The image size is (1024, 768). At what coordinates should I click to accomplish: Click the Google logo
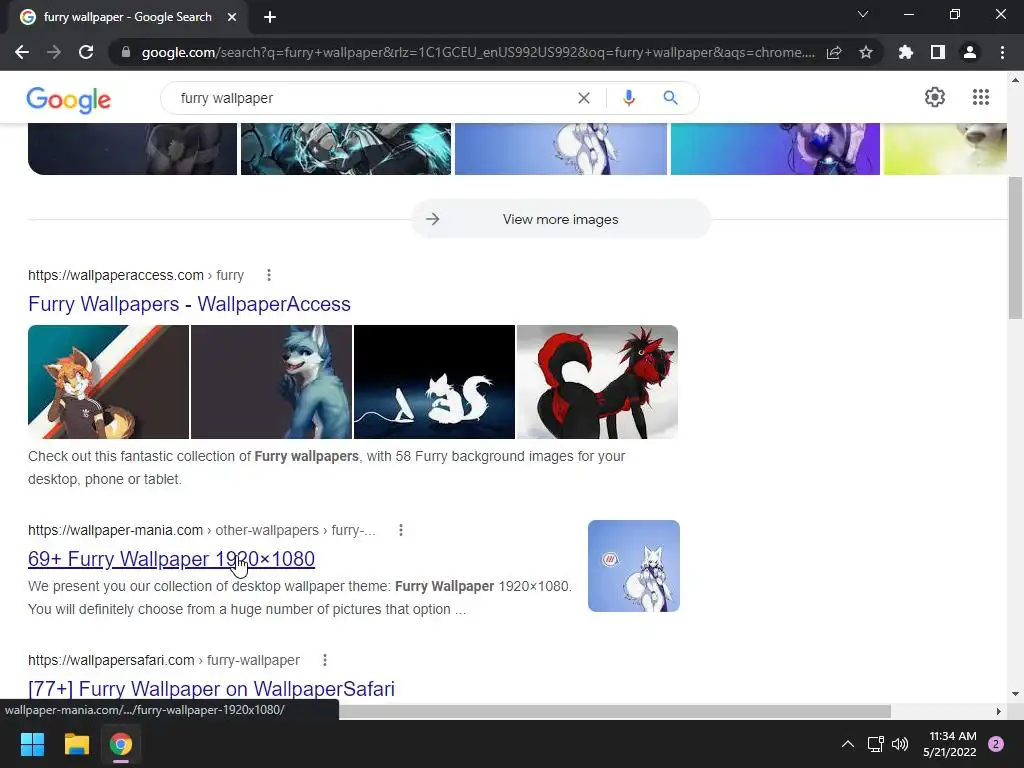pos(69,99)
